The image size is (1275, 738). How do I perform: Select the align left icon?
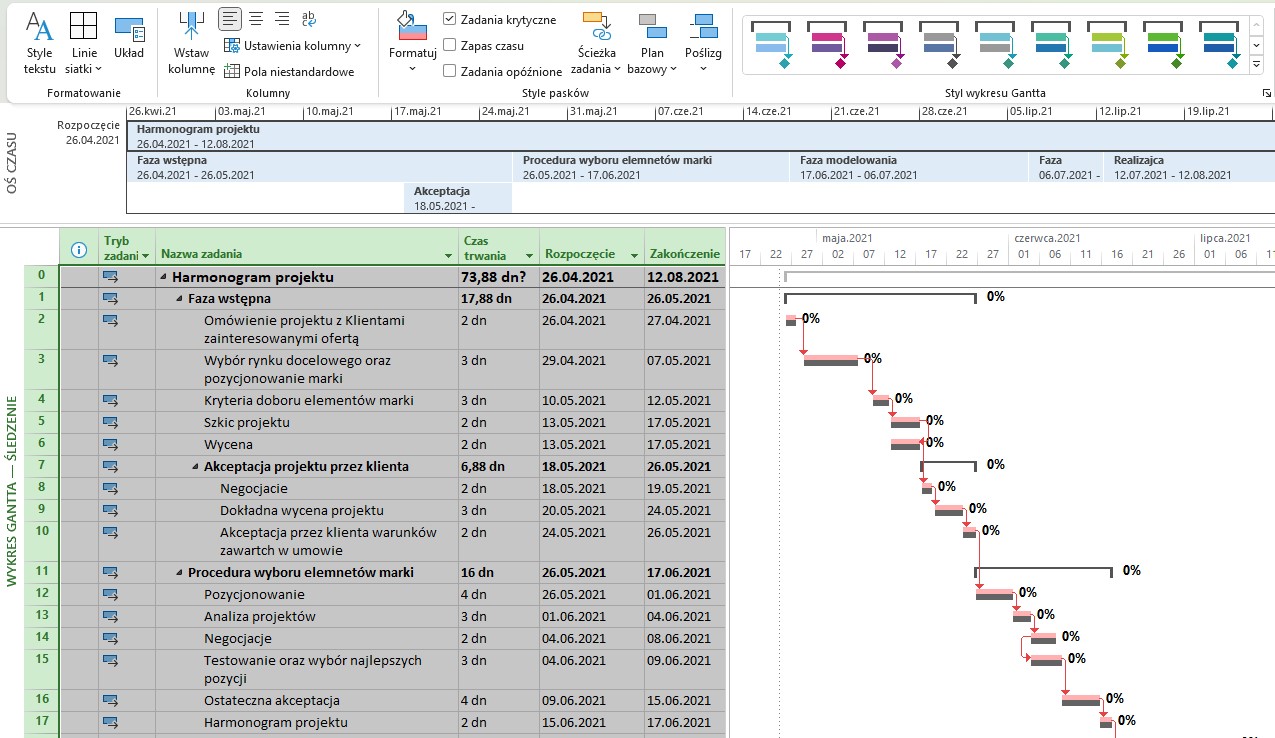(x=230, y=19)
